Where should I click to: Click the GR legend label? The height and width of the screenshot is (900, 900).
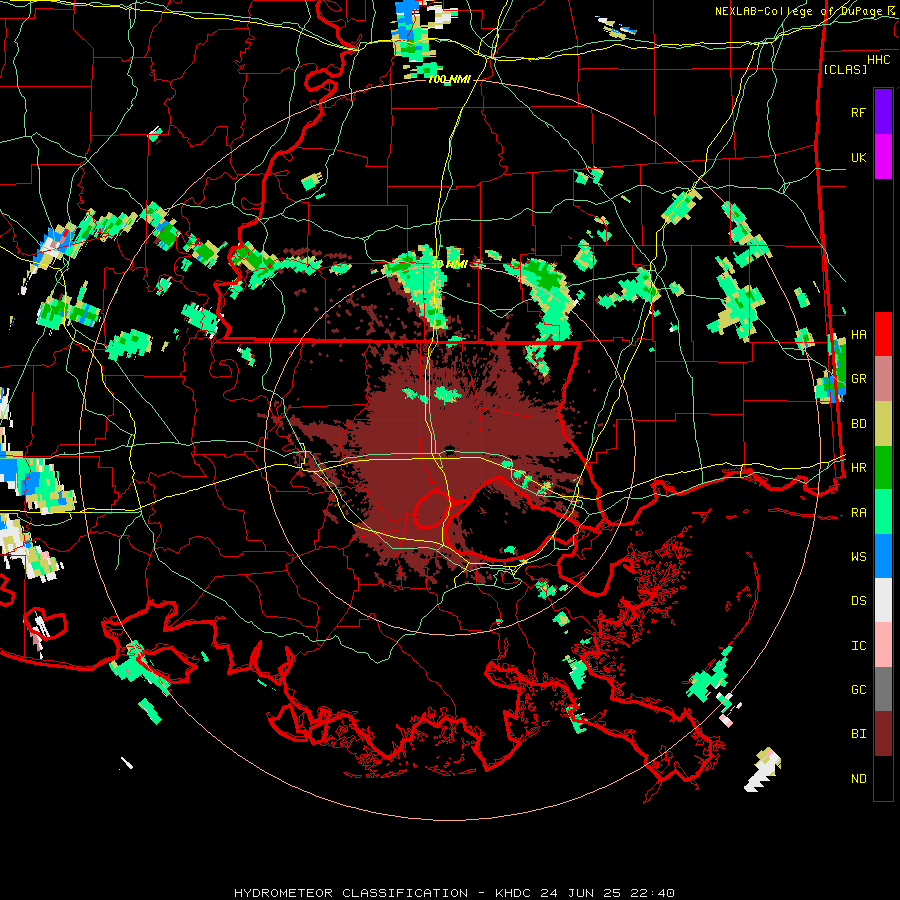click(858, 379)
